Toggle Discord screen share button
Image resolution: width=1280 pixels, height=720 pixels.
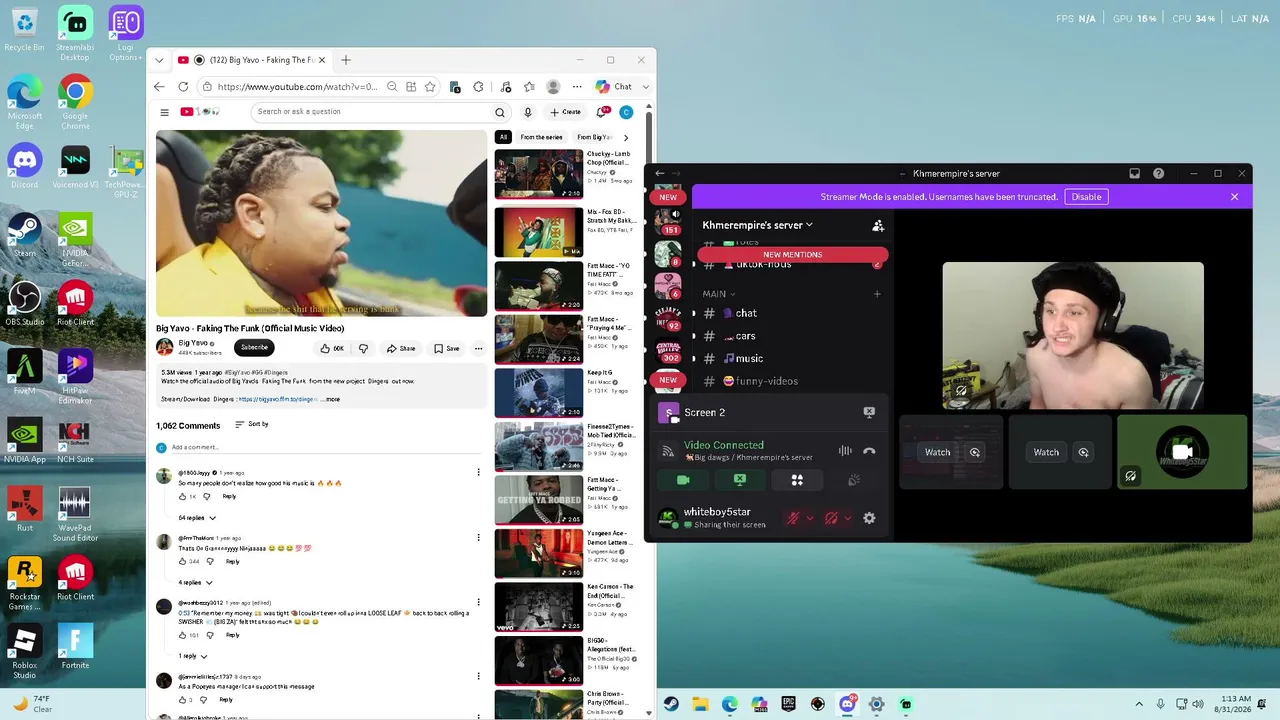tap(740, 480)
